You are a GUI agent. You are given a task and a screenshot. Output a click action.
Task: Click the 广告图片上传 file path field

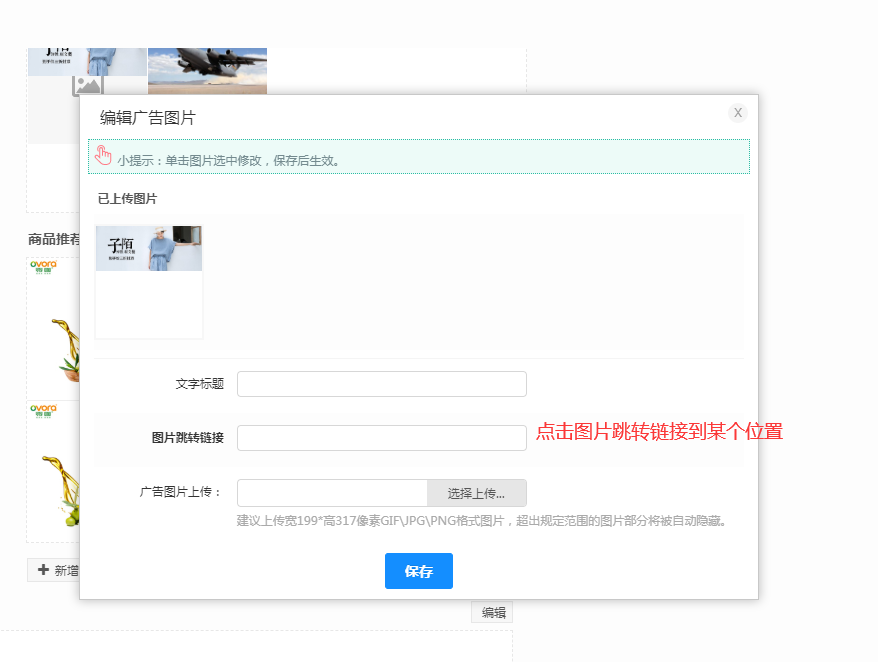click(x=332, y=493)
